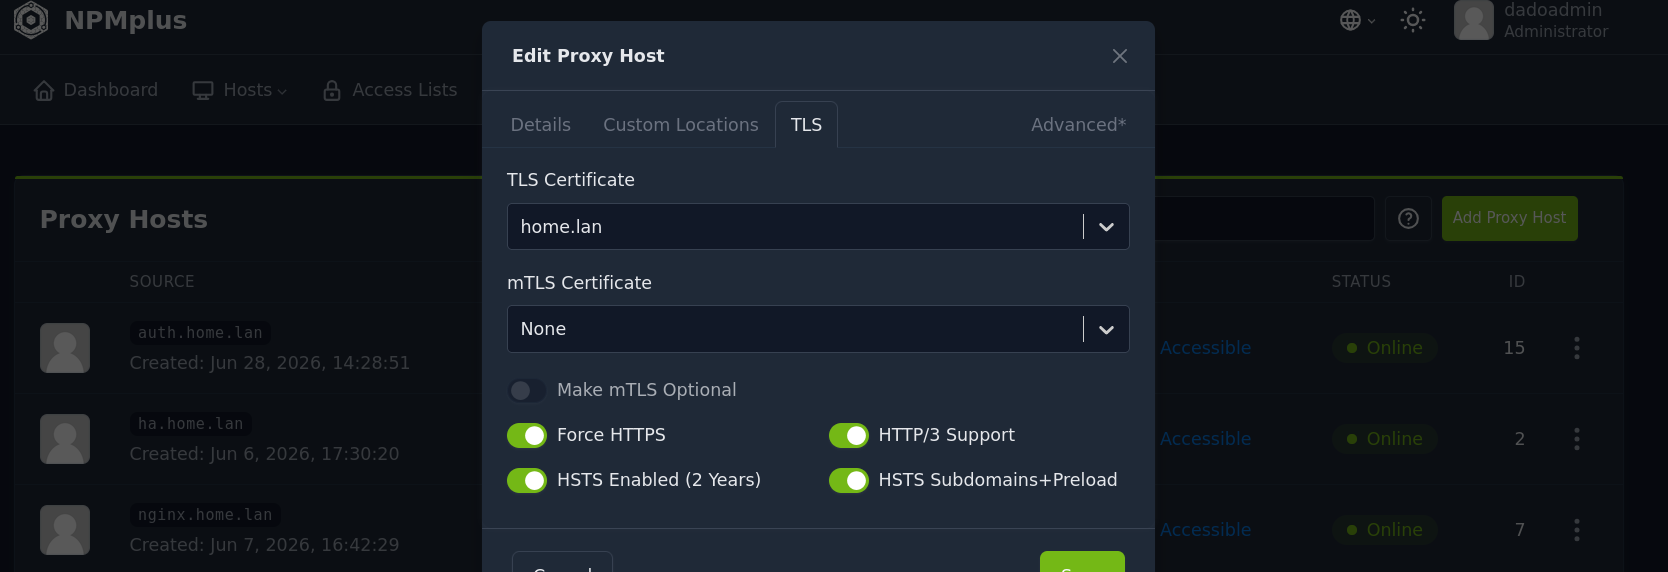The height and width of the screenshot is (572, 1668).
Task: Turn off HSTS Subdomains+Preload switch
Action: click(849, 480)
